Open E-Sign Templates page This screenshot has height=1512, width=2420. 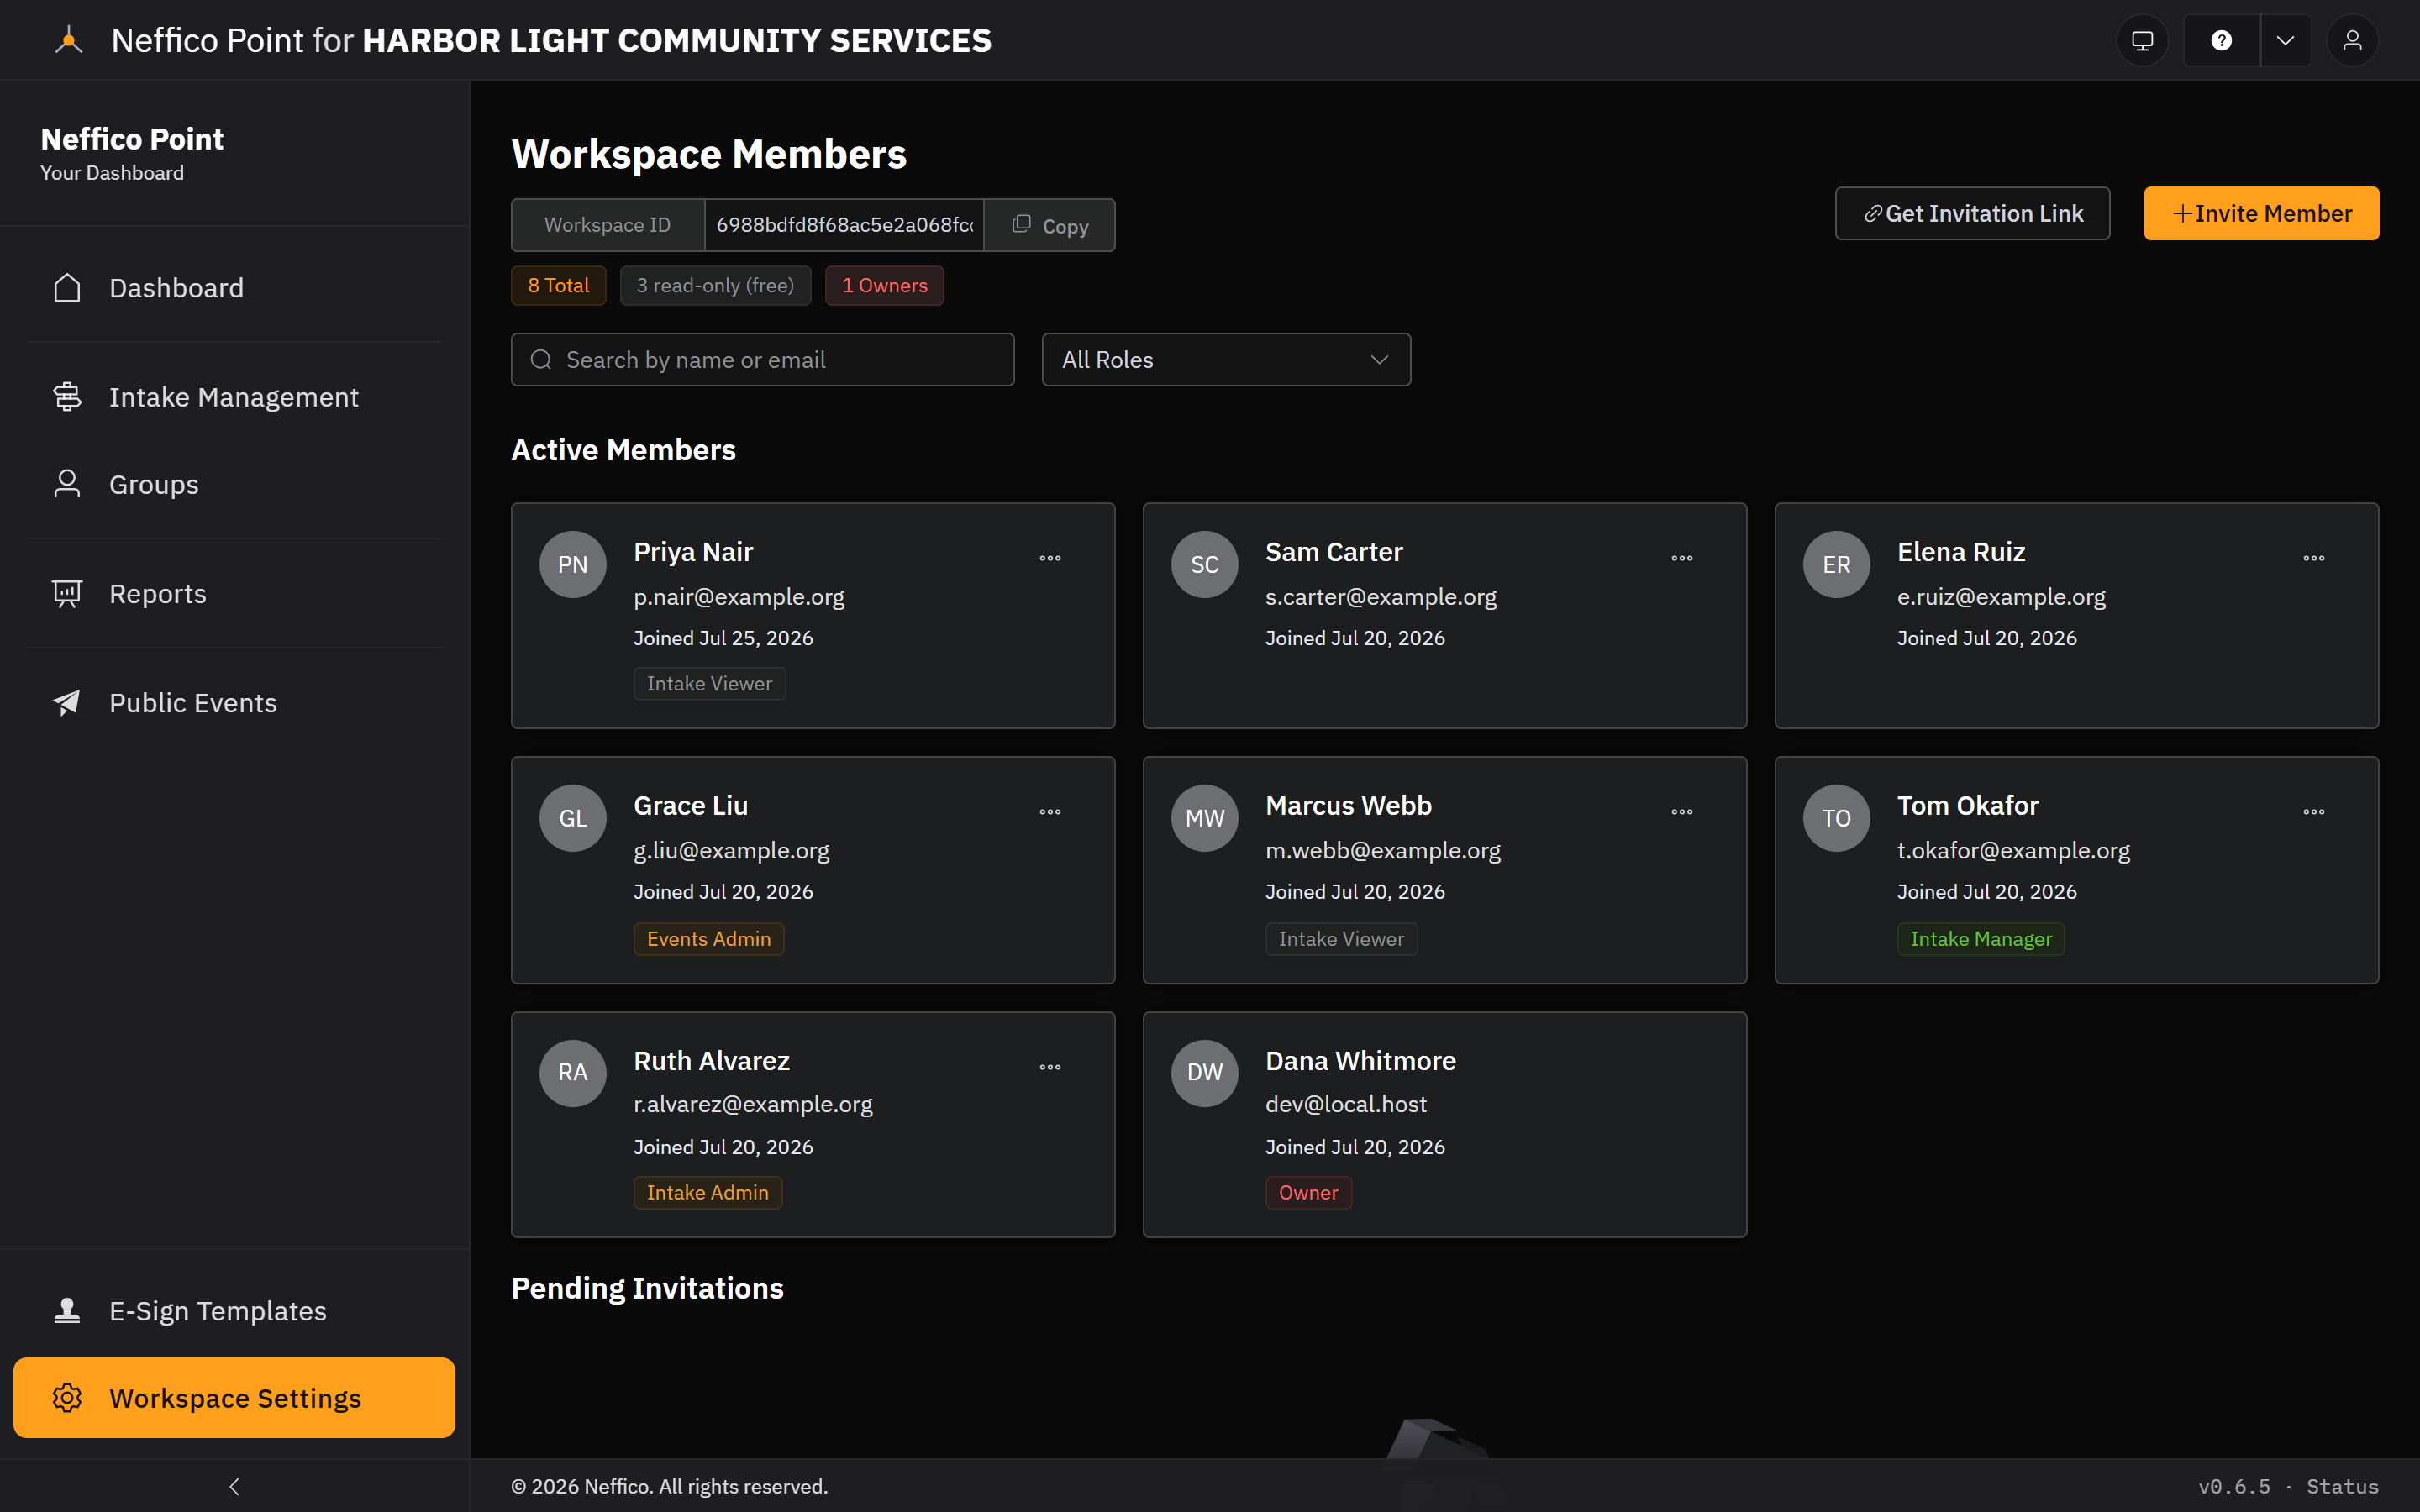pyautogui.click(x=235, y=1310)
